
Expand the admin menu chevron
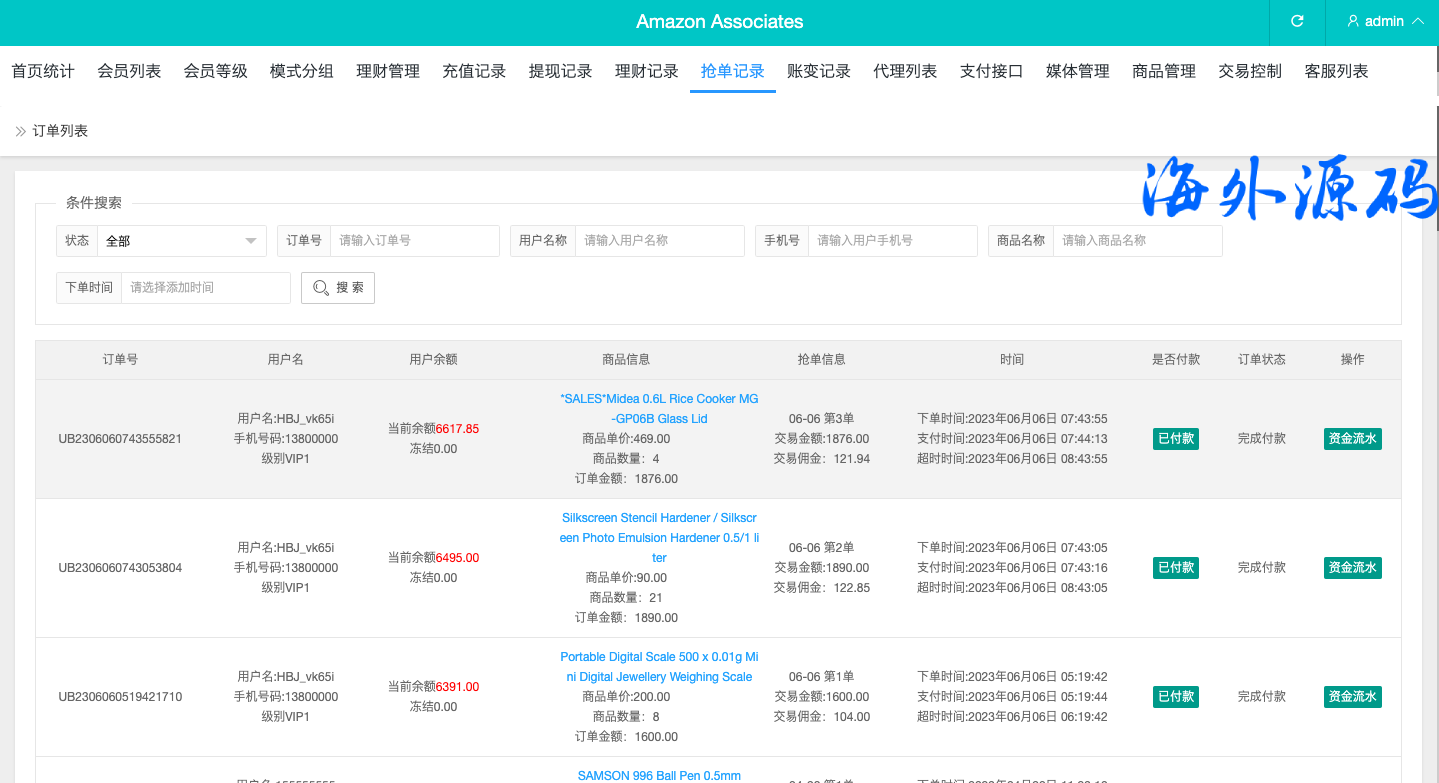click(1418, 21)
